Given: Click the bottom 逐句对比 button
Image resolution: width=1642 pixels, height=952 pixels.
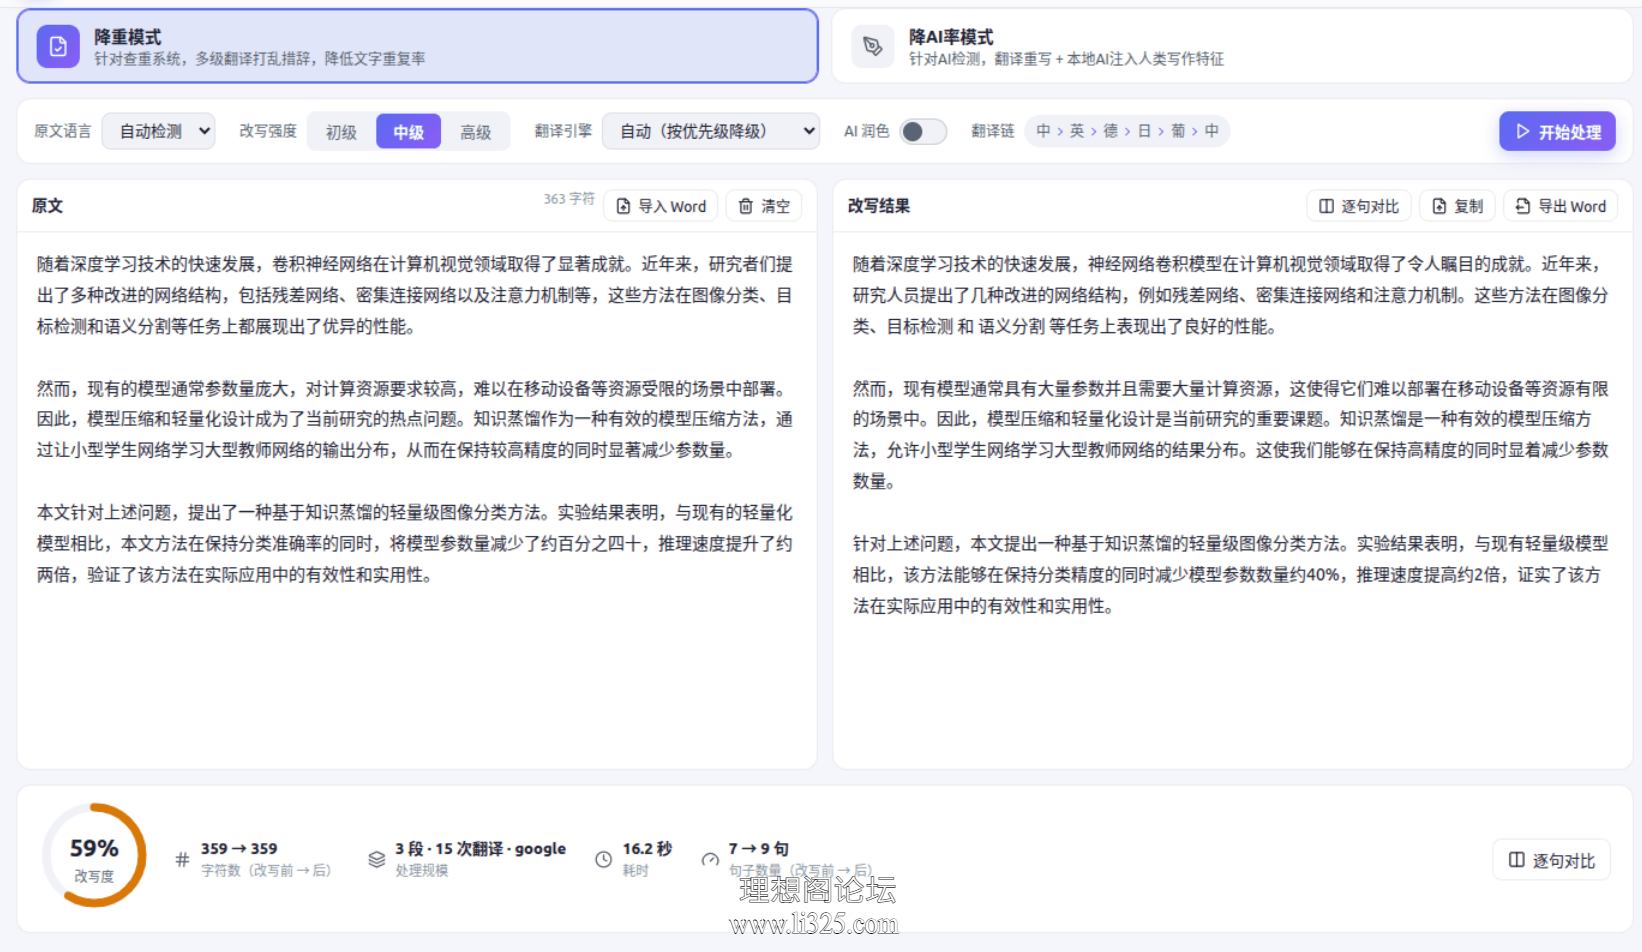Looking at the screenshot, I should coord(1552,860).
